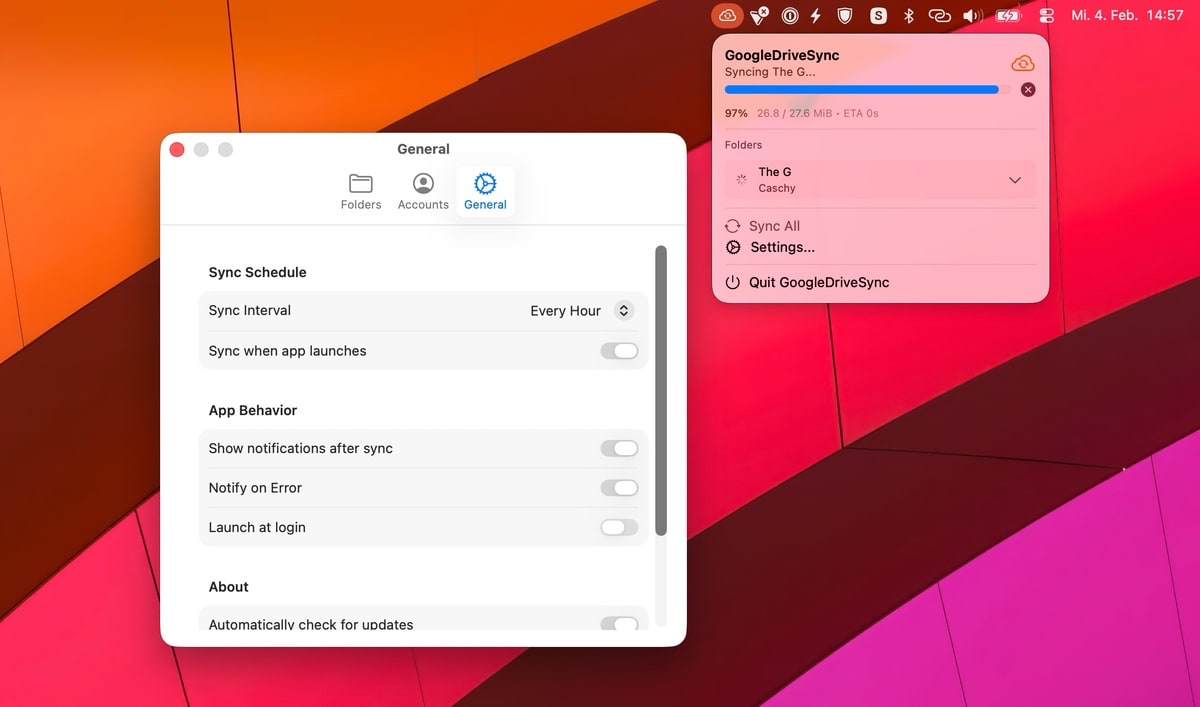Viewport: 1200px width, 707px height.
Task: Click the 97% progress text
Action: tap(736, 113)
